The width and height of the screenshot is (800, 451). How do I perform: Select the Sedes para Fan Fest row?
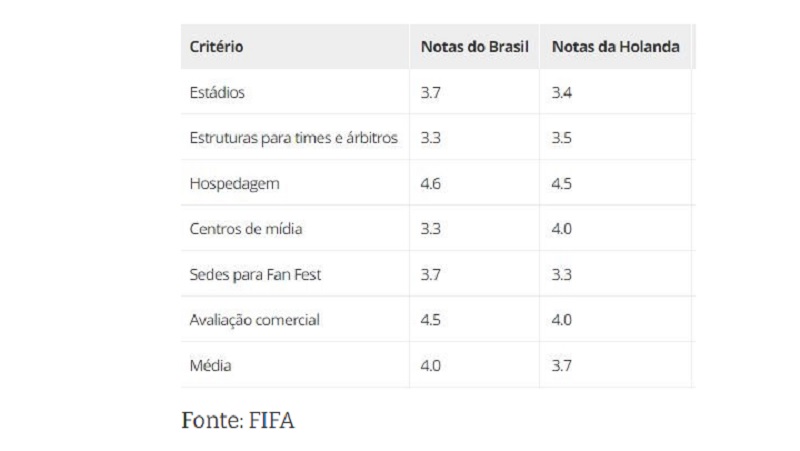pos(255,275)
